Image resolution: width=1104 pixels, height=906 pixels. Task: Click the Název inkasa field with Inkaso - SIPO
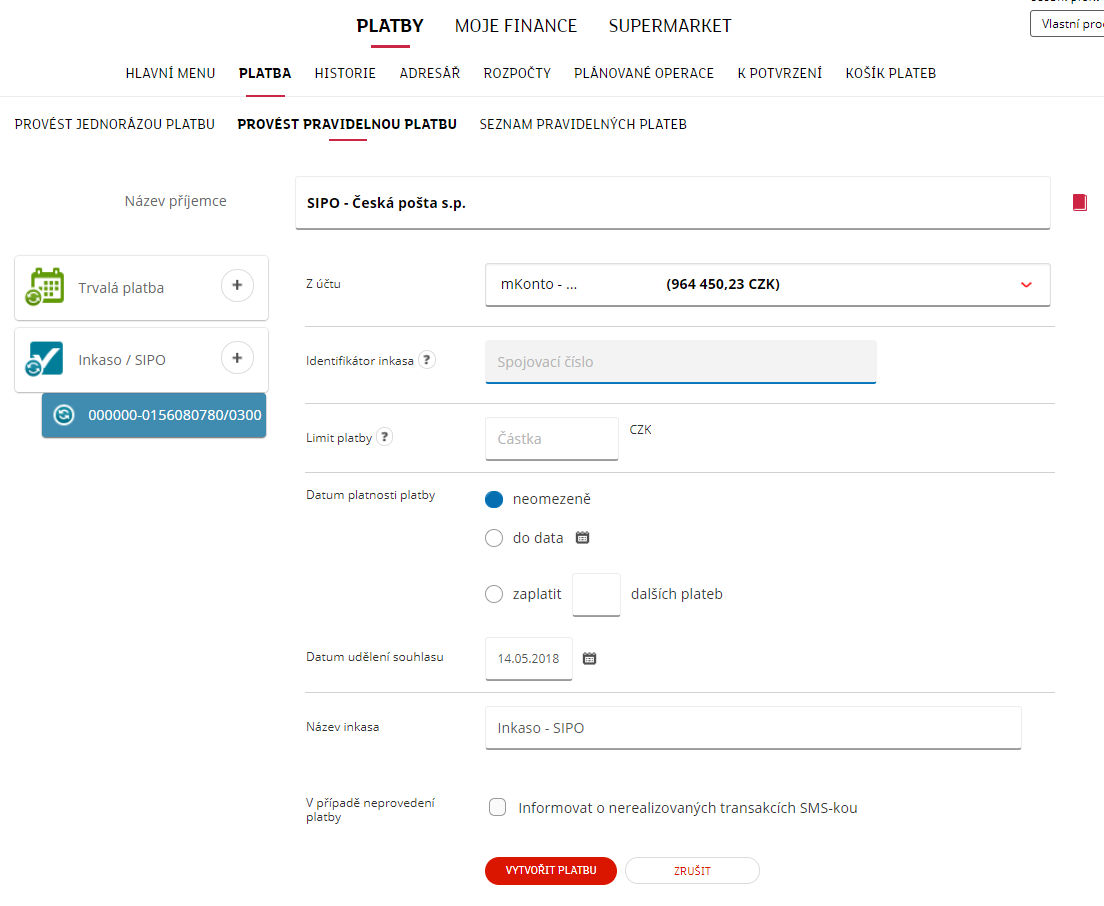[x=753, y=728]
